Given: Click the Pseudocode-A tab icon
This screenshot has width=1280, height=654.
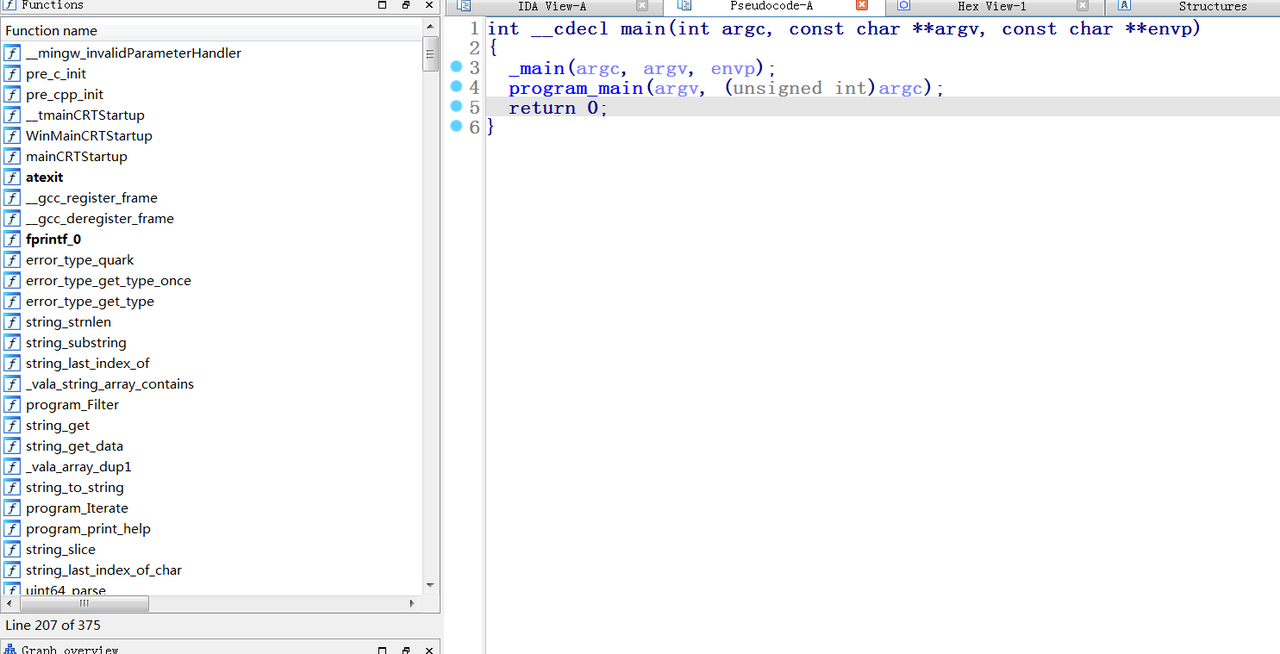Looking at the screenshot, I should pyautogui.click(x=684, y=7).
